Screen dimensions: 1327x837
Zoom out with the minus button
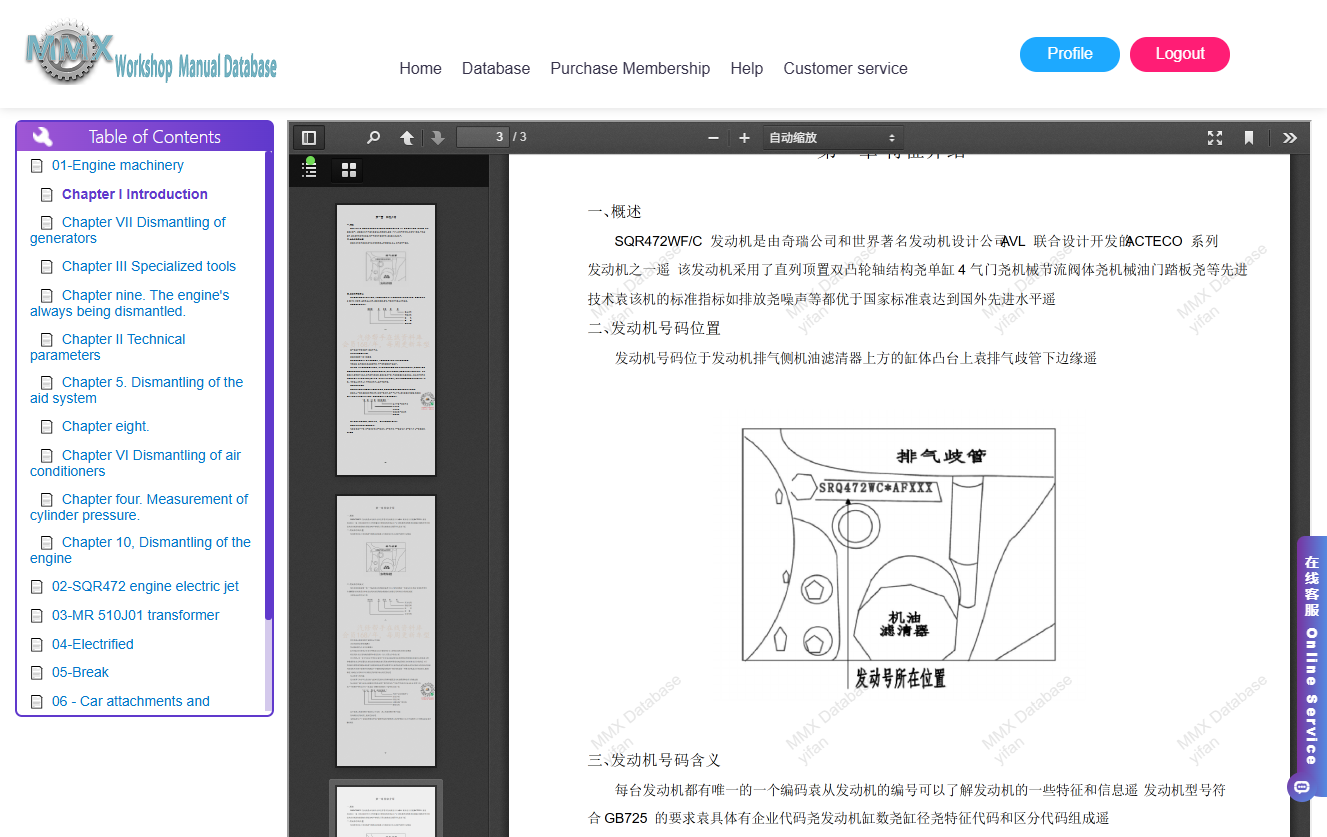[713, 138]
